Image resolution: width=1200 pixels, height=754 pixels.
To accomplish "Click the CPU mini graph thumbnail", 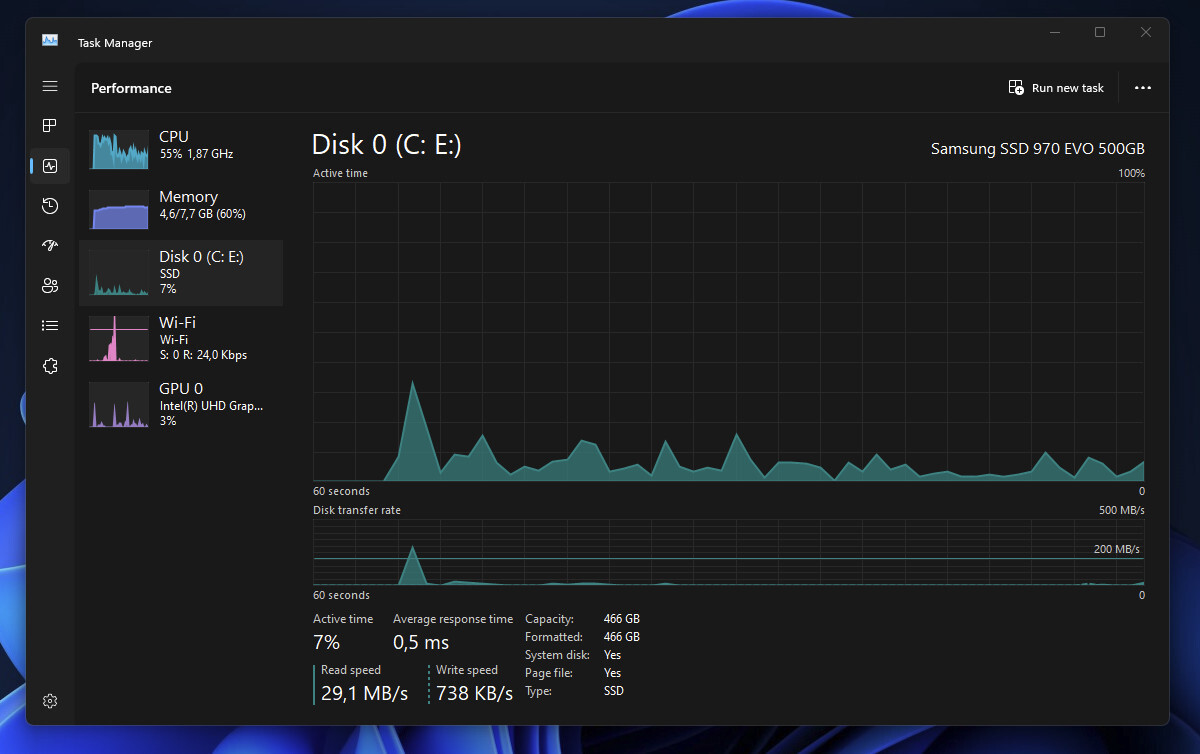I will (x=119, y=150).
